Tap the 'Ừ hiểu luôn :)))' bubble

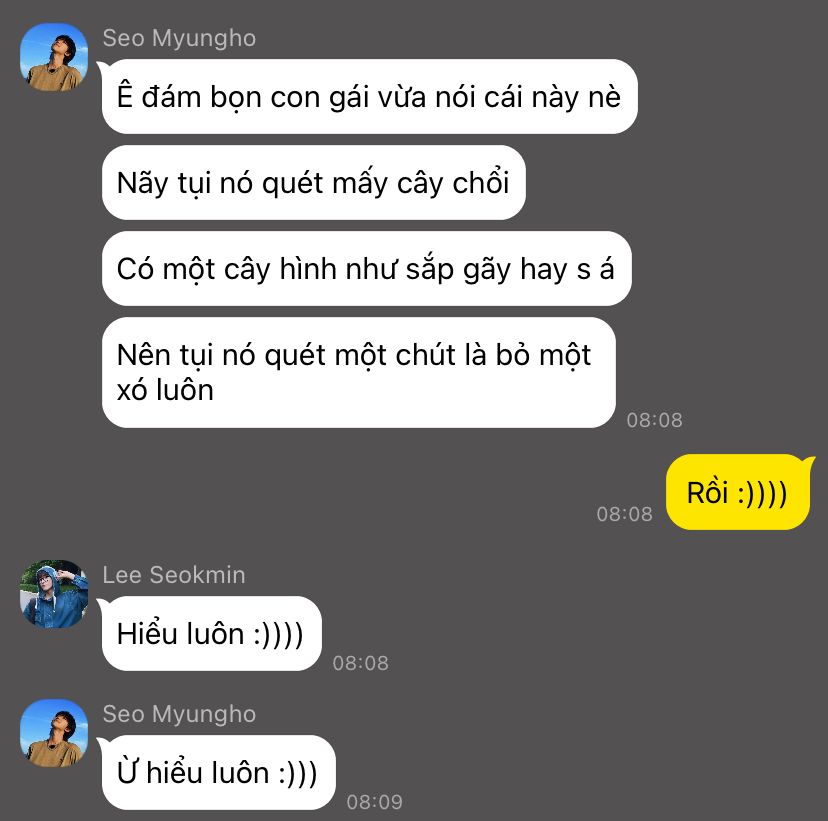[218, 772]
